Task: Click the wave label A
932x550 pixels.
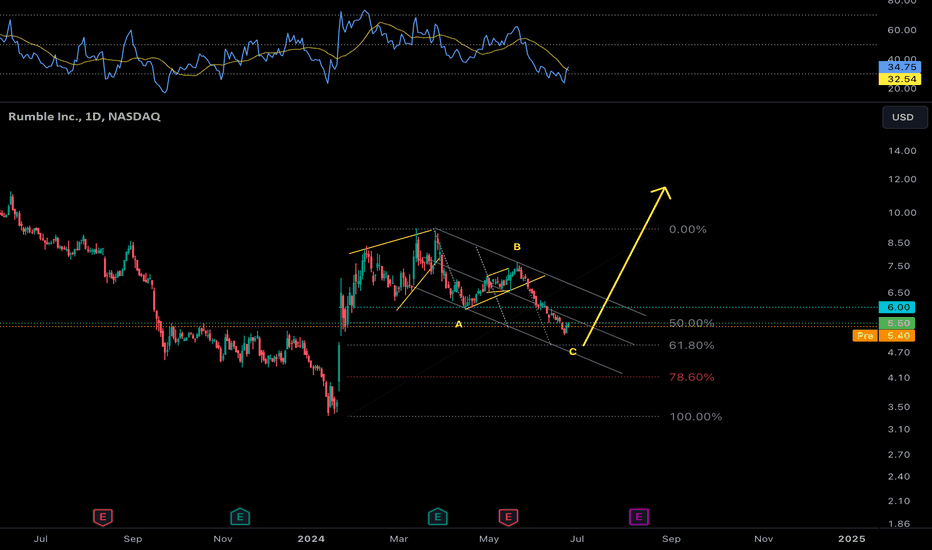Action: 458,324
